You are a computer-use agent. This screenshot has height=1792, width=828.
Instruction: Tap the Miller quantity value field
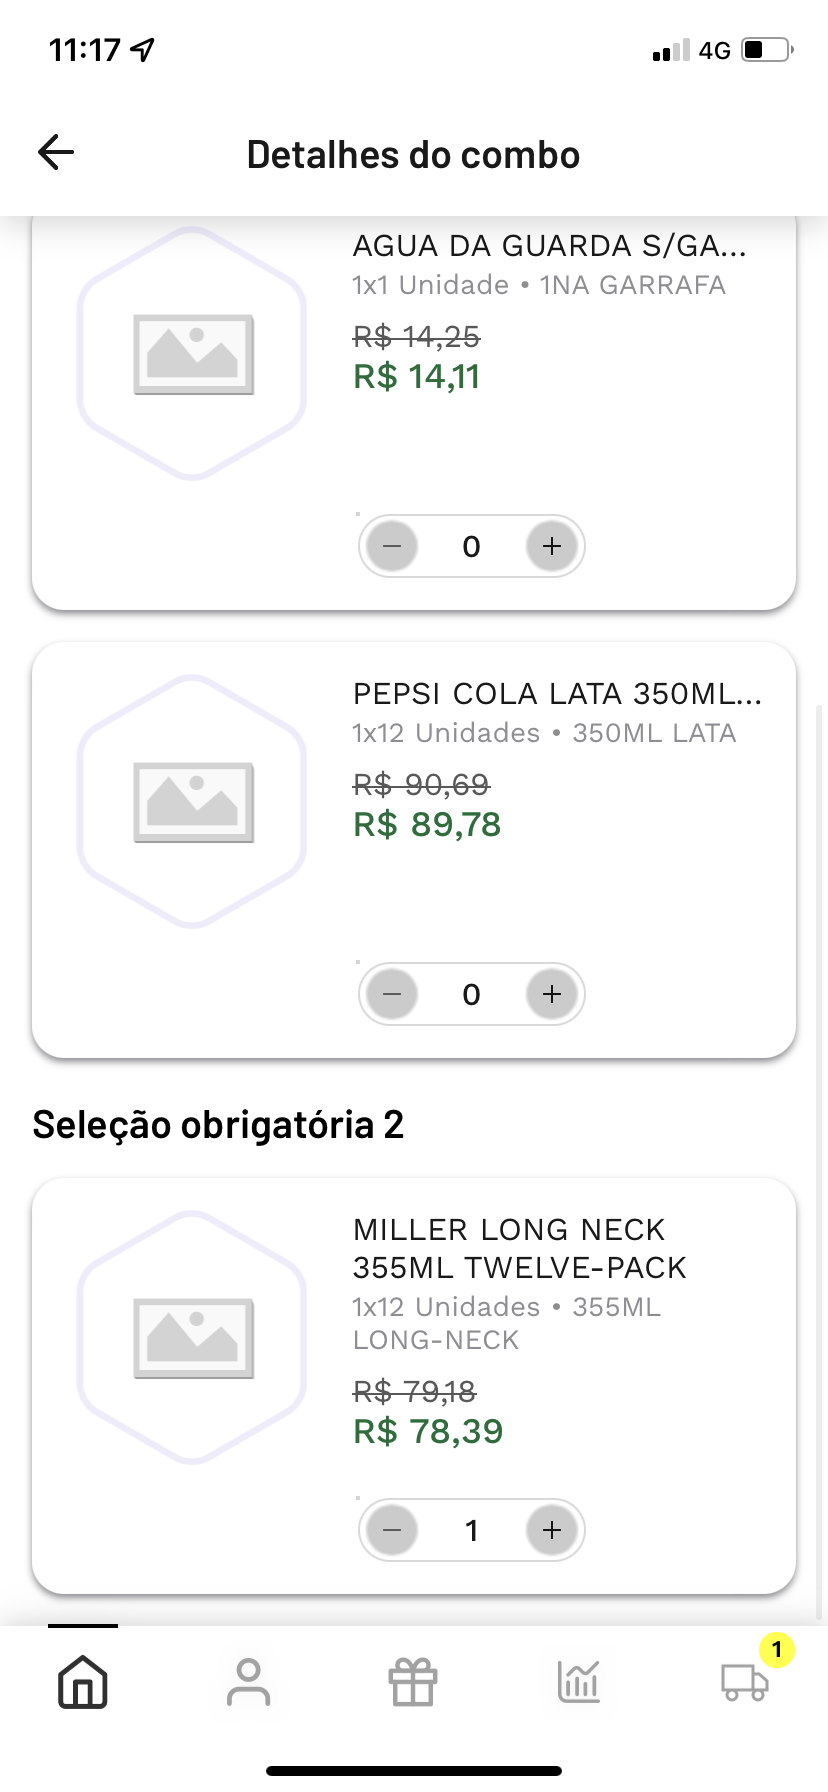coord(472,1531)
